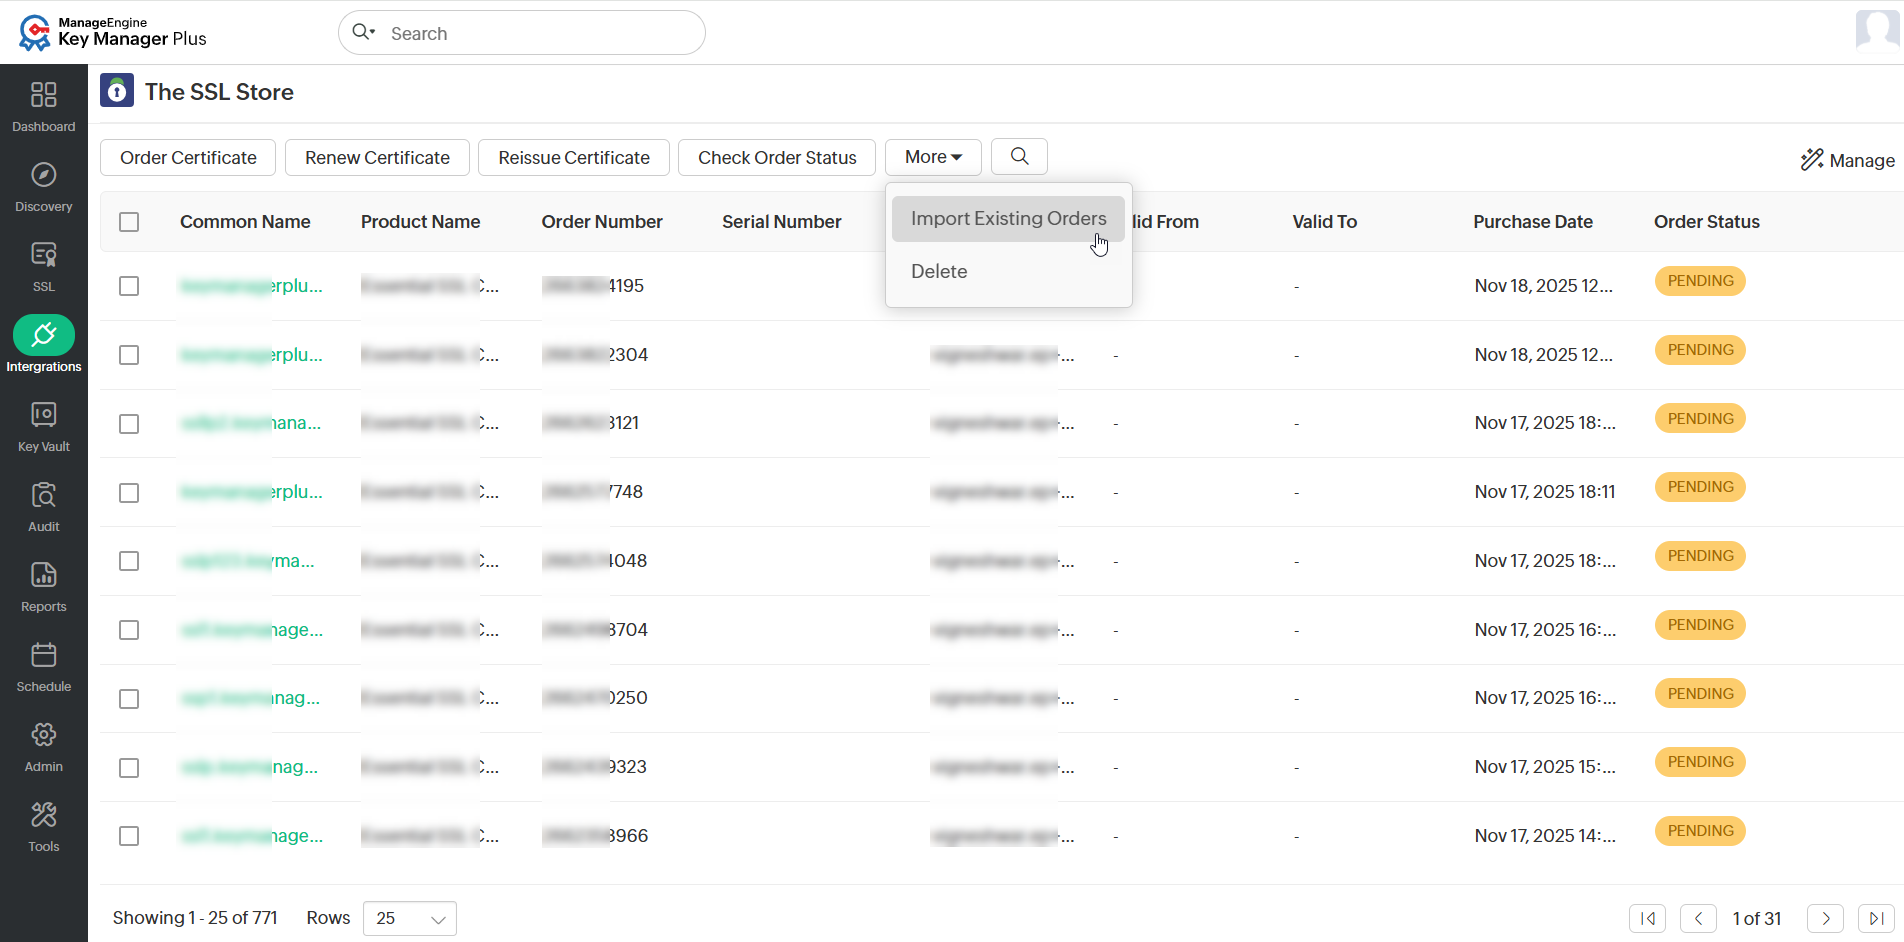This screenshot has height=942, width=1904.
Task: Click the SSL Store lock icon
Action: click(x=117, y=91)
